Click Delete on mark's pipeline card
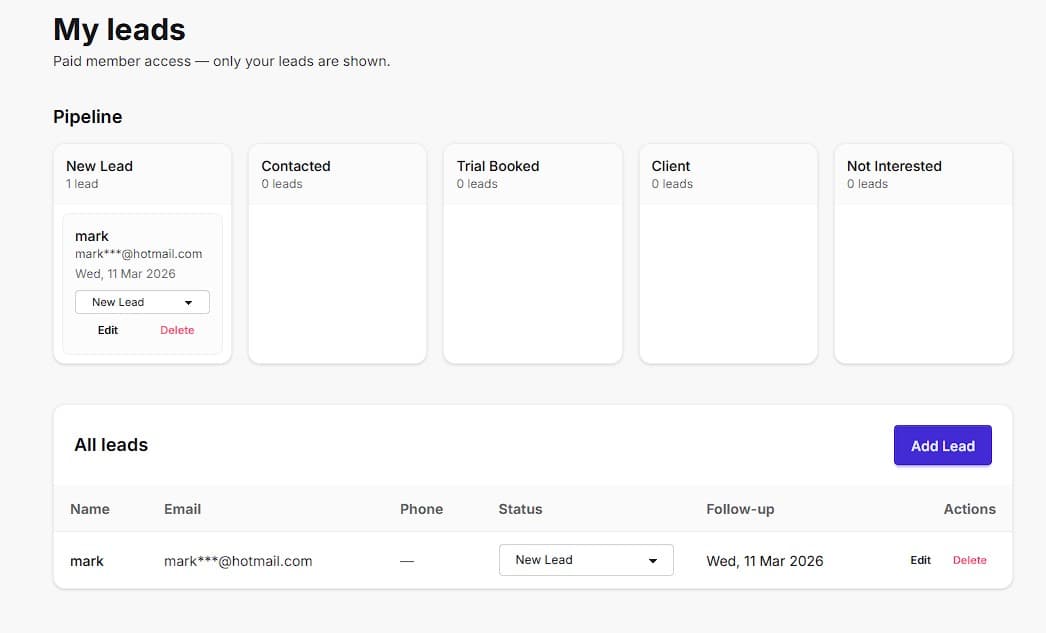Image resolution: width=1046 pixels, height=633 pixels. pyautogui.click(x=176, y=329)
